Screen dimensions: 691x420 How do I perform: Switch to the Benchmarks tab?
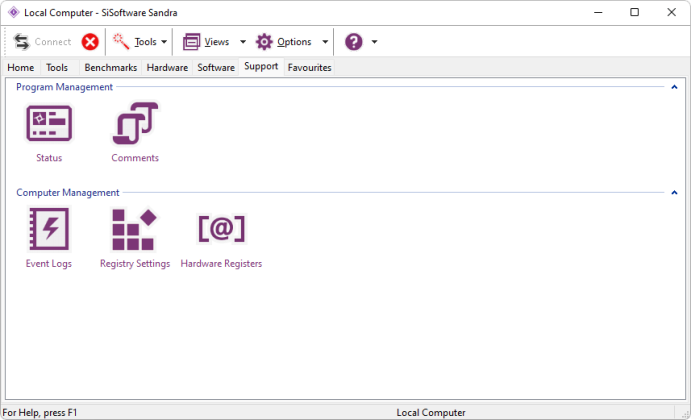(111, 67)
